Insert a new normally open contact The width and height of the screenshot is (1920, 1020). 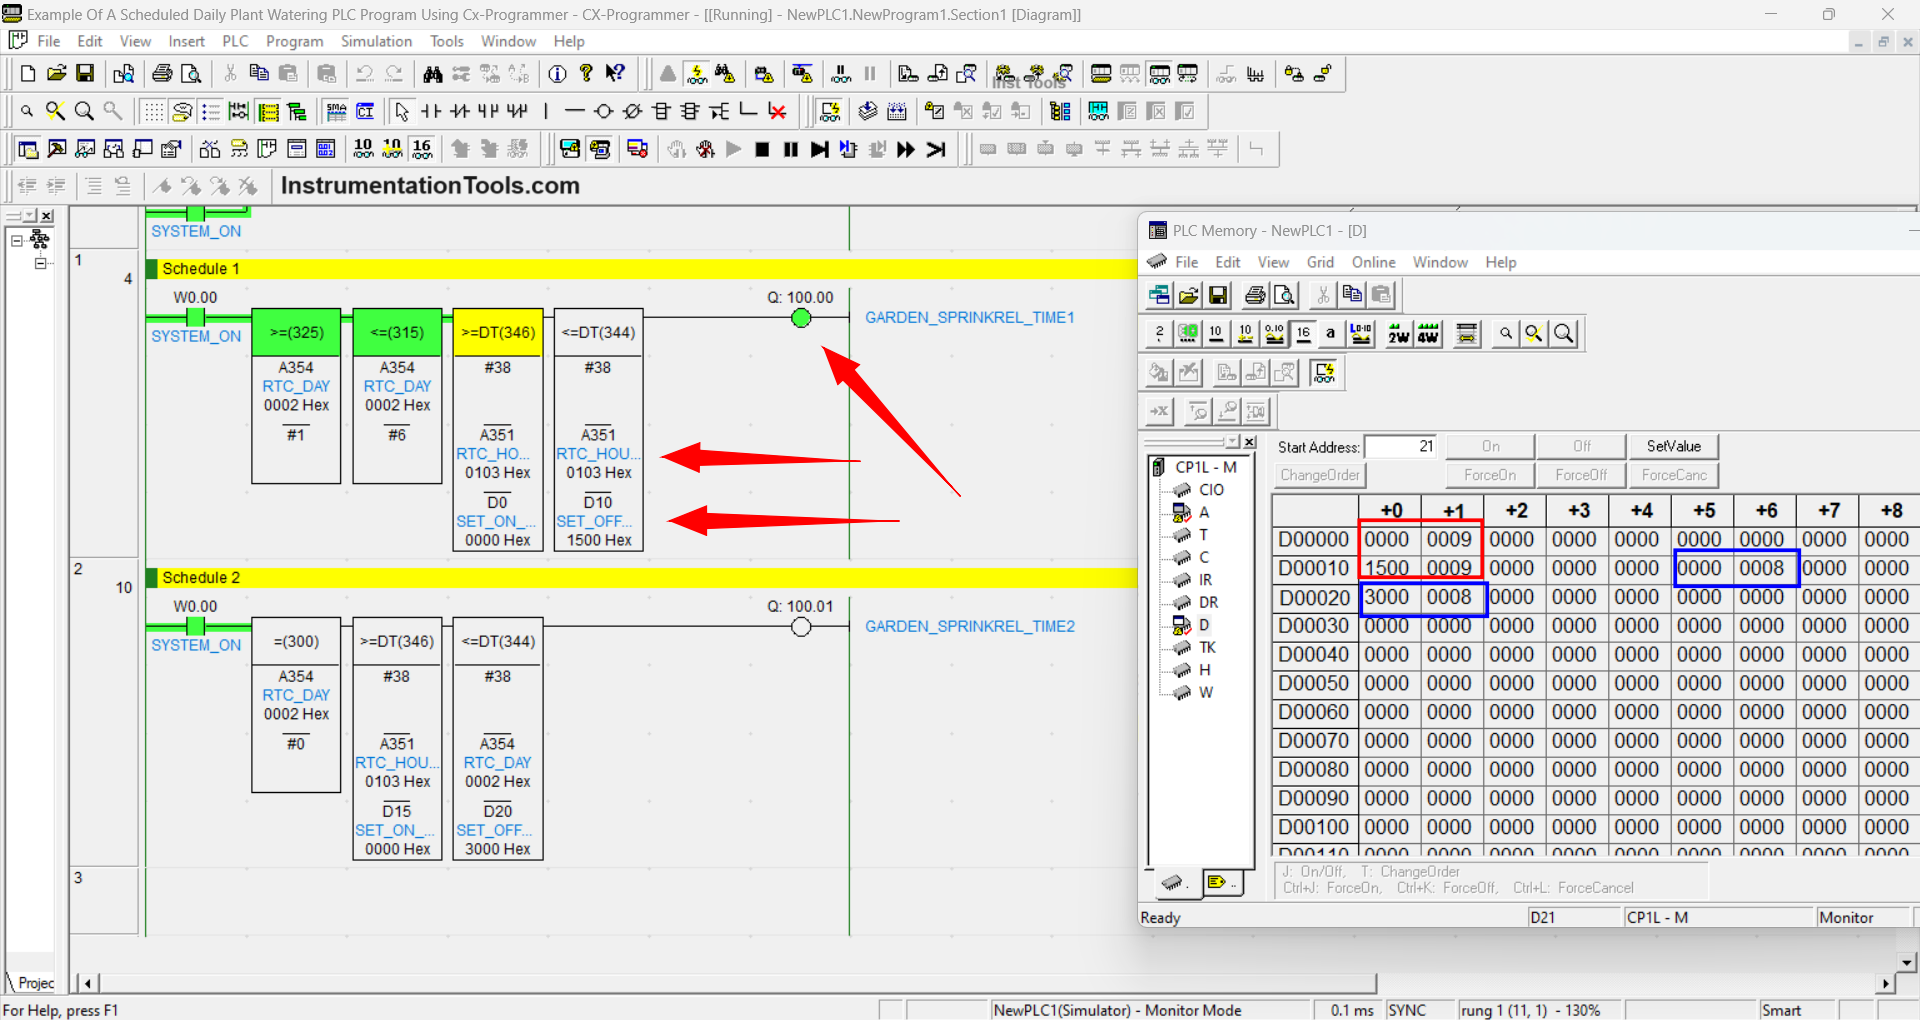click(431, 111)
